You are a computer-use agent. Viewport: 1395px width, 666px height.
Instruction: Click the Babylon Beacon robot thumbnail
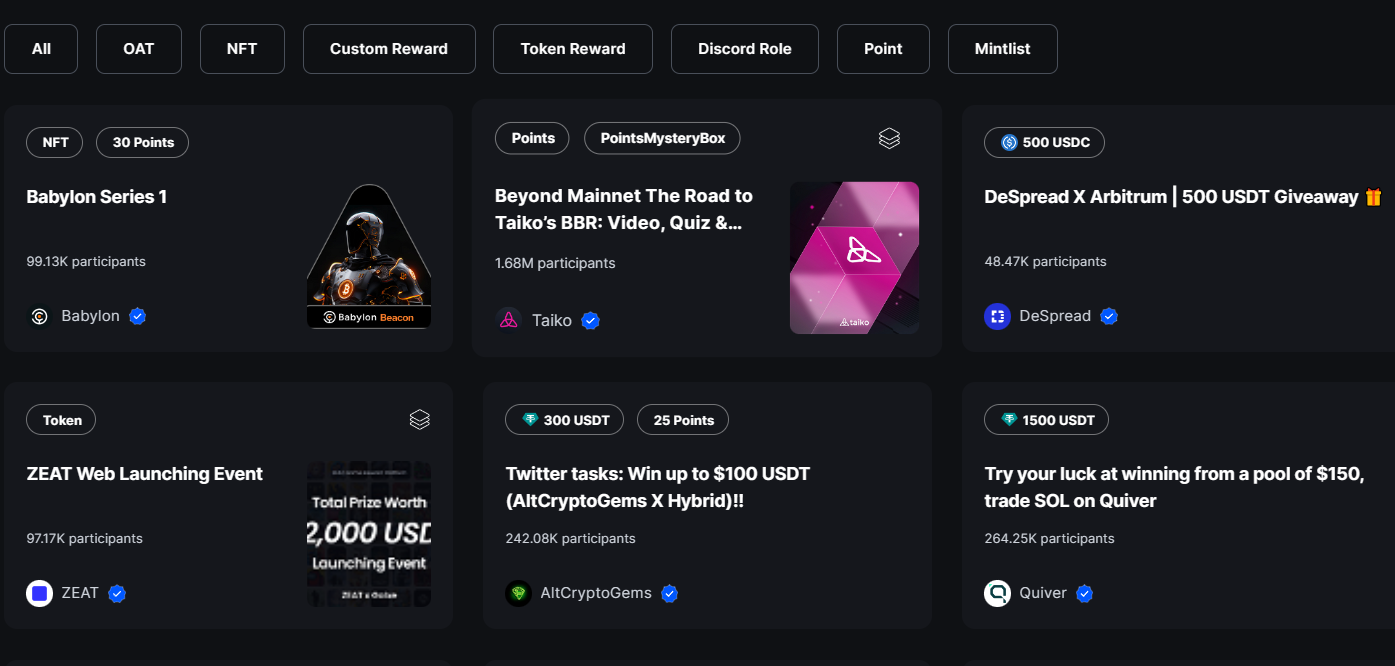tap(369, 256)
